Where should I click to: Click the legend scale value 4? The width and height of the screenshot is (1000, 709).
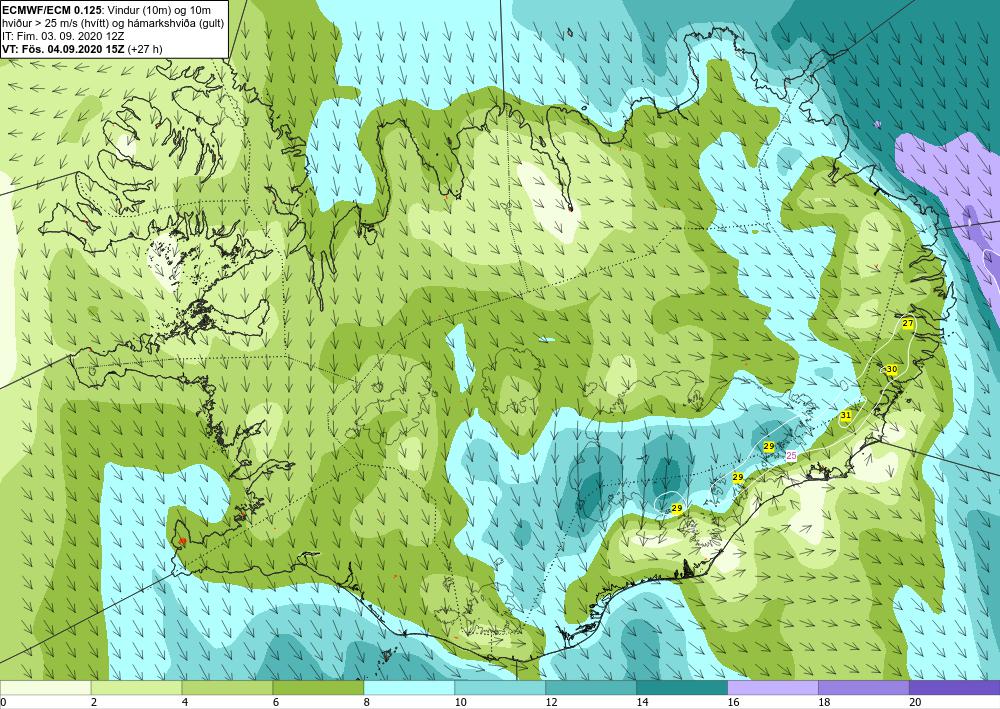click(185, 702)
